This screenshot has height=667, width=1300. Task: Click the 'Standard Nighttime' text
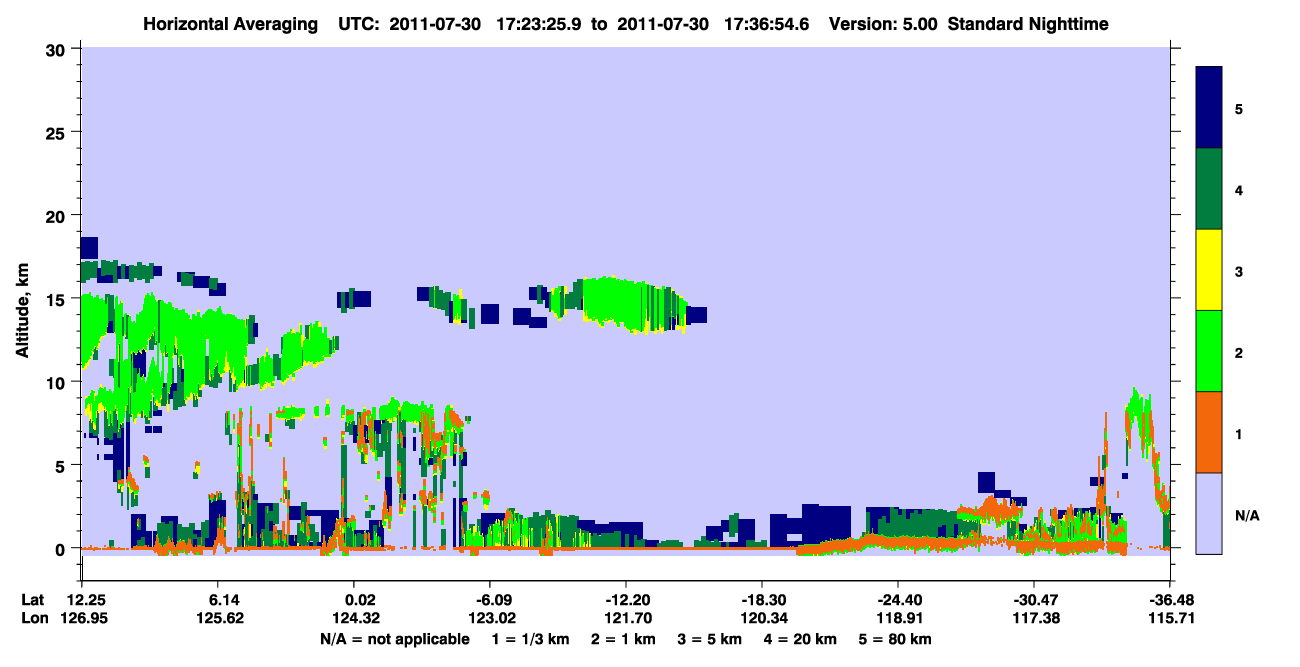click(x=1029, y=23)
